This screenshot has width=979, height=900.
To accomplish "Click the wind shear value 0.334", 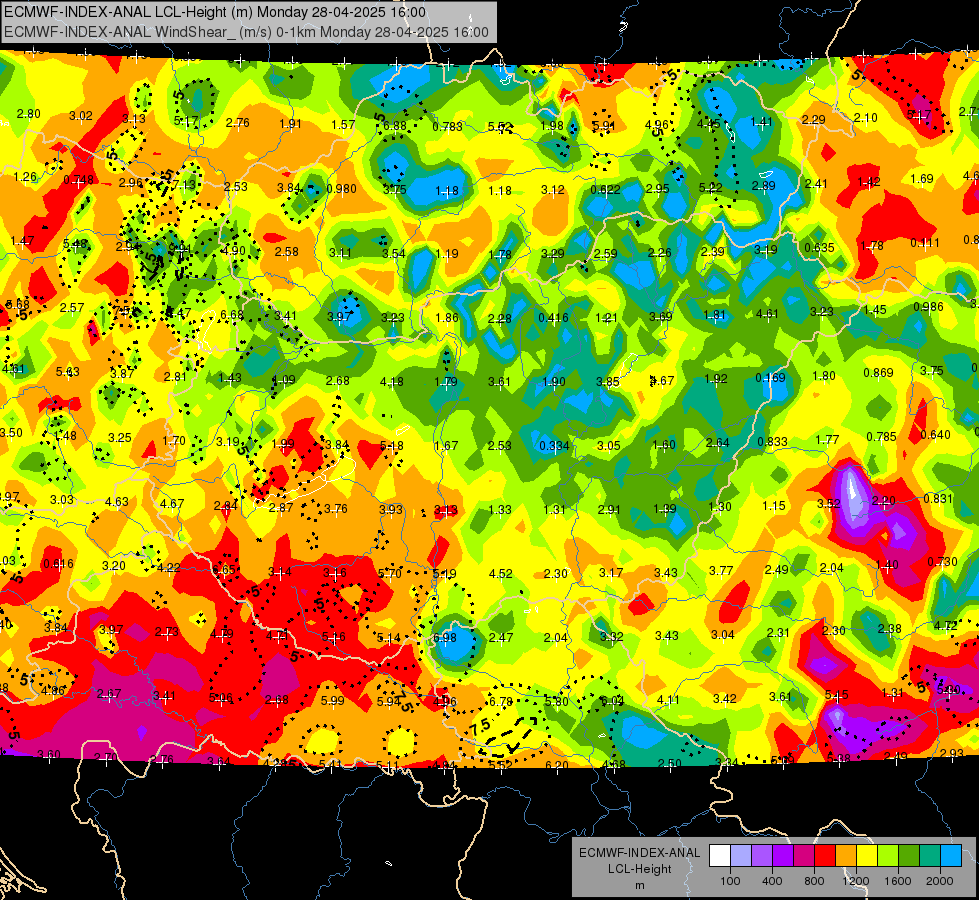I will pyautogui.click(x=554, y=445).
